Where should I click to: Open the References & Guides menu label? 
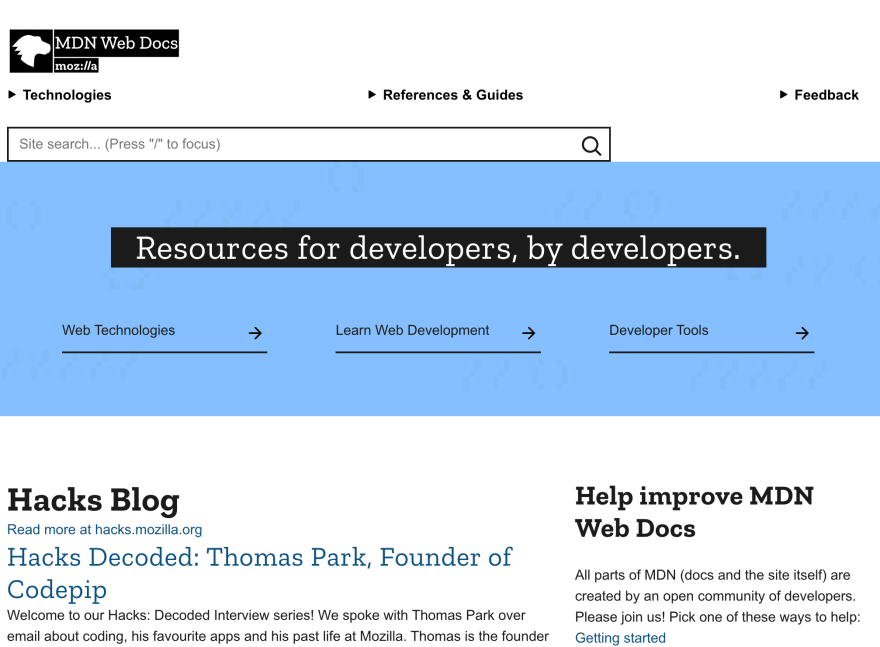tap(453, 95)
